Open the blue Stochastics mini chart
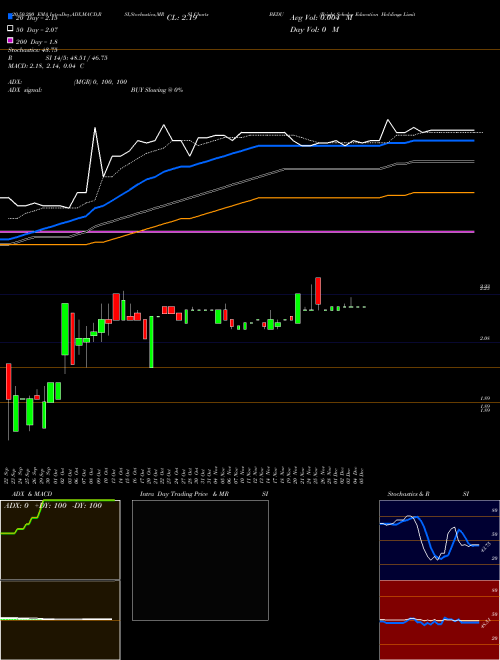This screenshot has width=500, height=660. pos(439,540)
